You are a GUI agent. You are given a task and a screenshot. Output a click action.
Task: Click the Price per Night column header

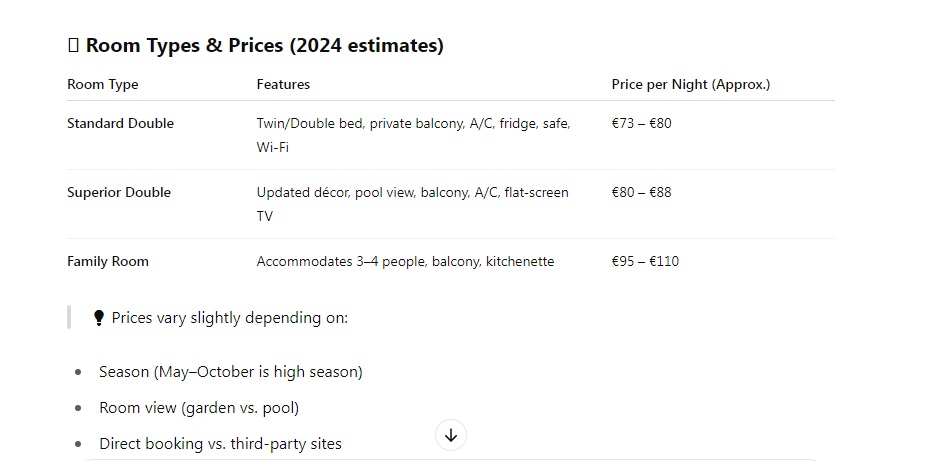(x=691, y=84)
